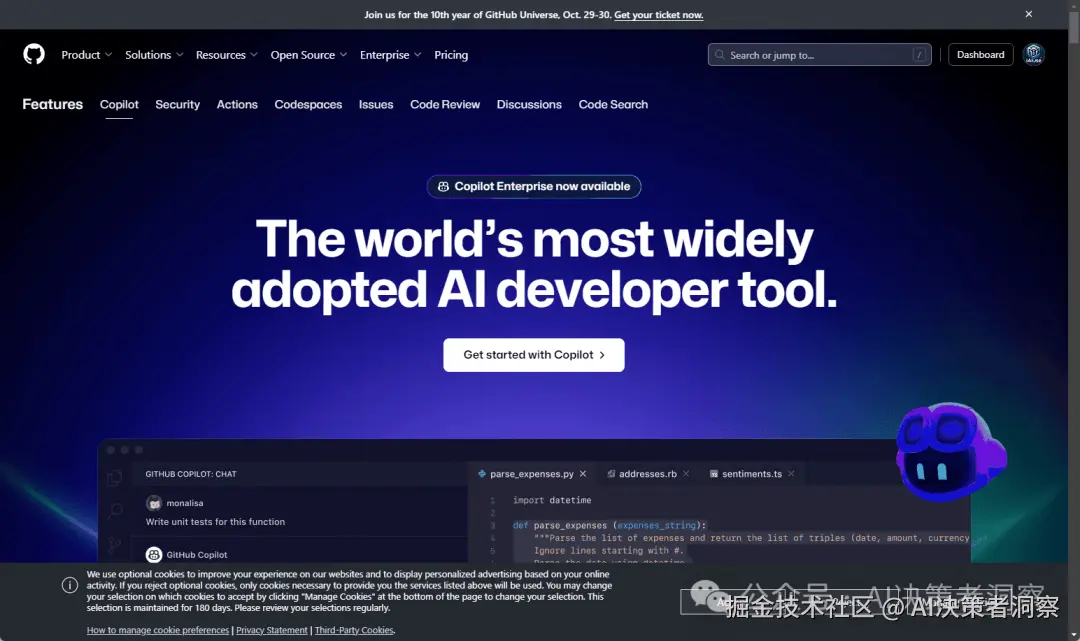This screenshot has height=641, width=1080.
Task: Dismiss the Universe announcement banner
Action: (1028, 14)
